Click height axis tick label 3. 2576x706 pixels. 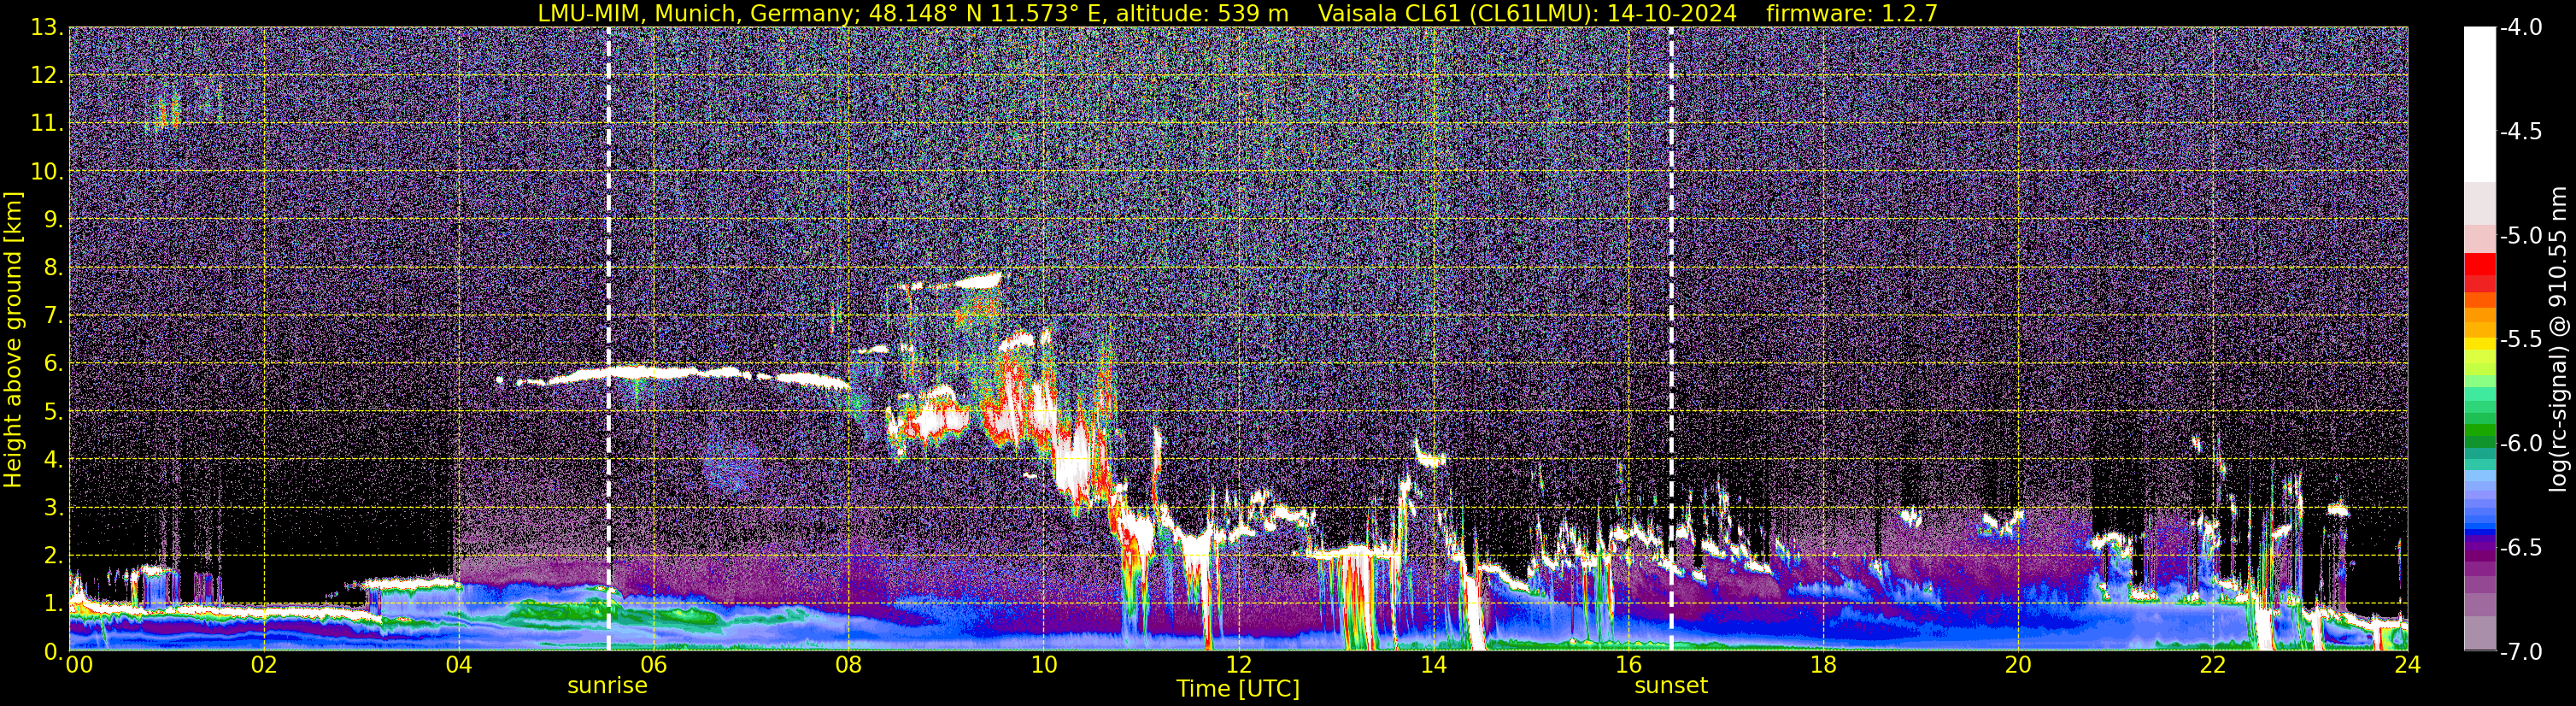tap(55, 508)
